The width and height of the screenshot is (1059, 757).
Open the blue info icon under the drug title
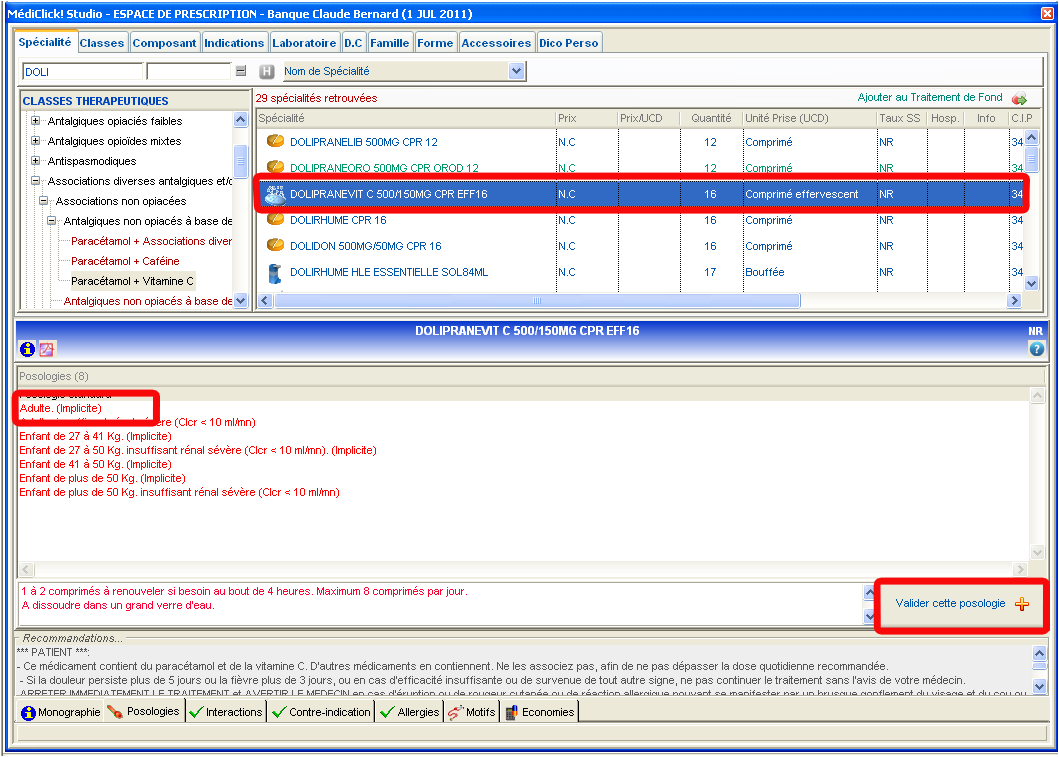point(28,349)
